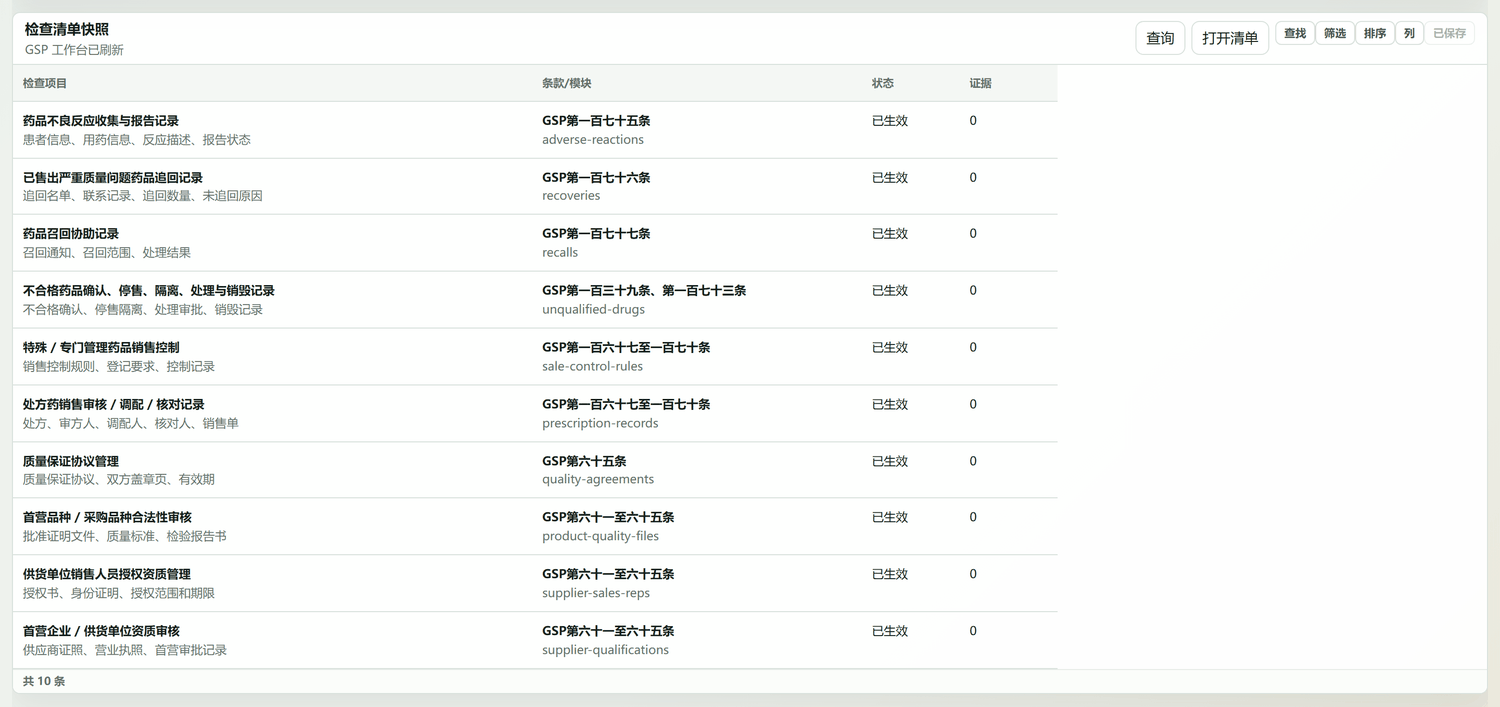The image size is (1500, 707).
Task: Click the GSP 工作台已刷新 subtitle
Action: [x=74, y=49]
